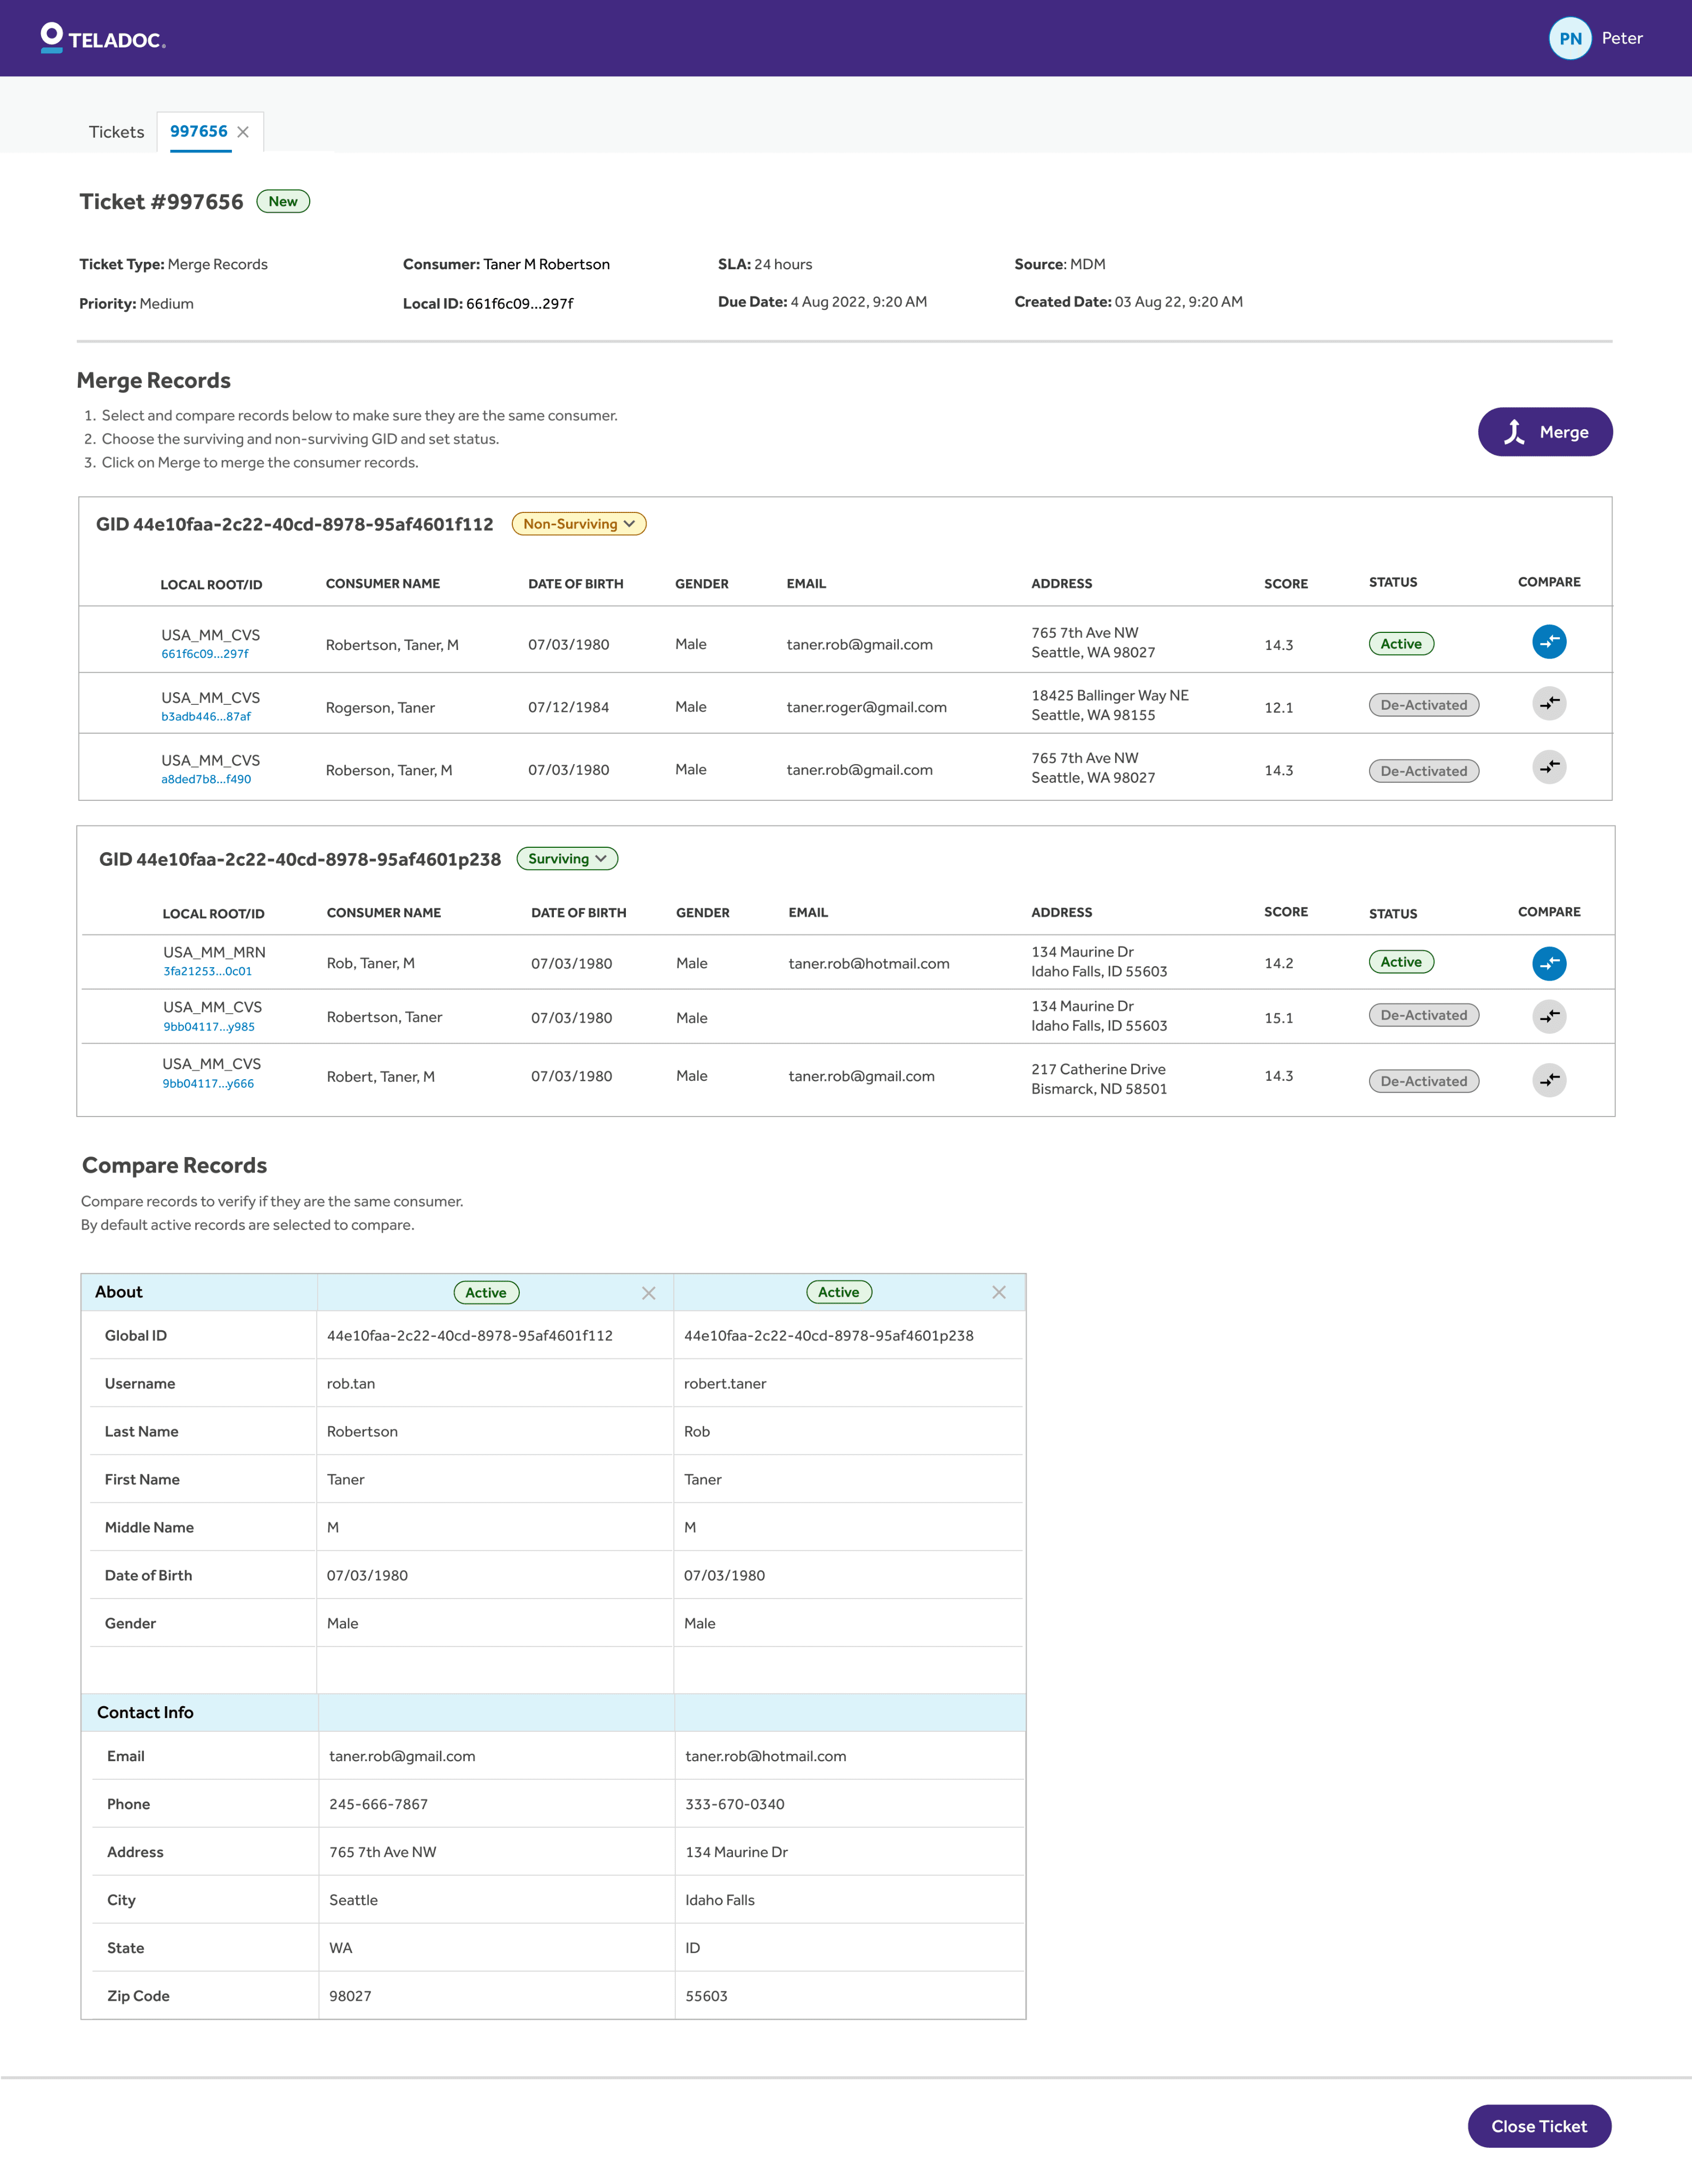Image resolution: width=1692 pixels, height=2184 pixels.
Task: Remove second Active column from comparison
Action: [998, 1292]
